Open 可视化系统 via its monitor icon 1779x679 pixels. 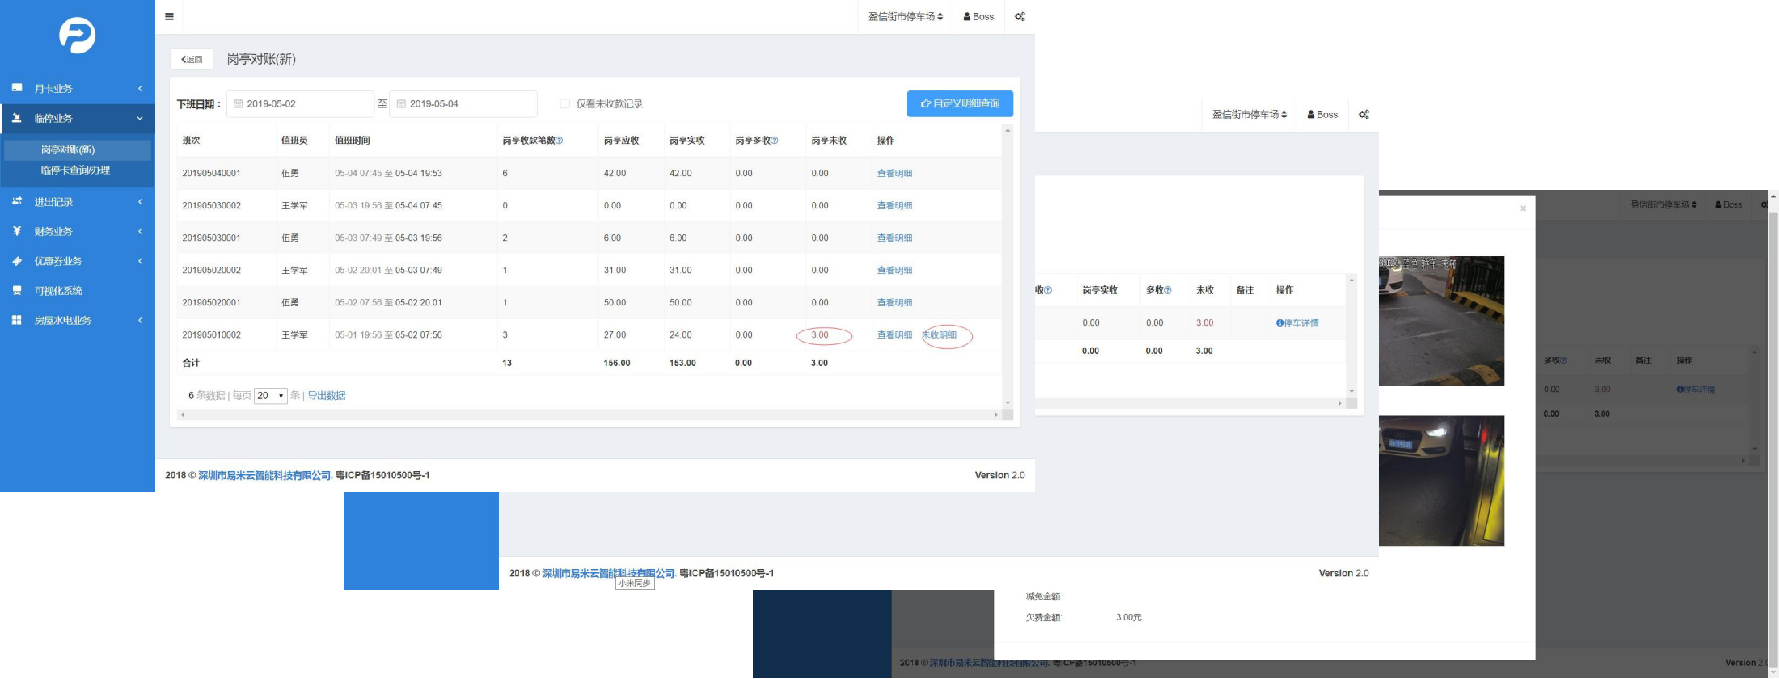[x=17, y=291]
